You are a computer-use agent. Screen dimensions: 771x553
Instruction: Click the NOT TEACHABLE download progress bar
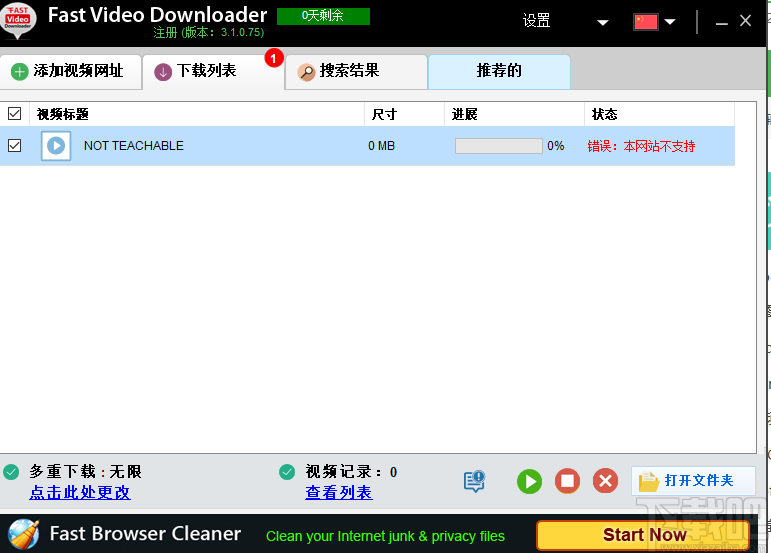click(x=498, y=146)
